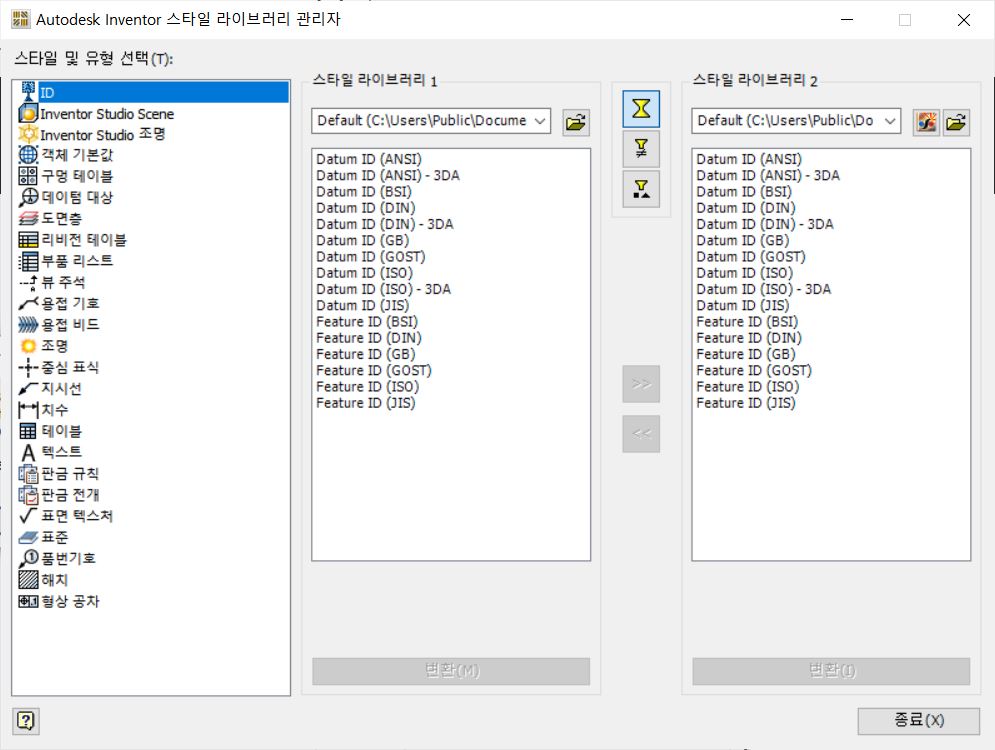This screenshot has height=750, width=995.
Task: Select Datum ID (DIN) - 3DA in library 1
Action: 385,224
